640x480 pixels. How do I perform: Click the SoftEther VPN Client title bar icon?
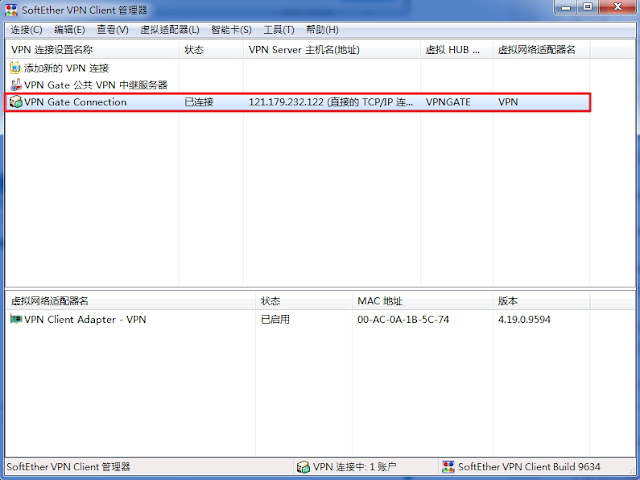11,10
